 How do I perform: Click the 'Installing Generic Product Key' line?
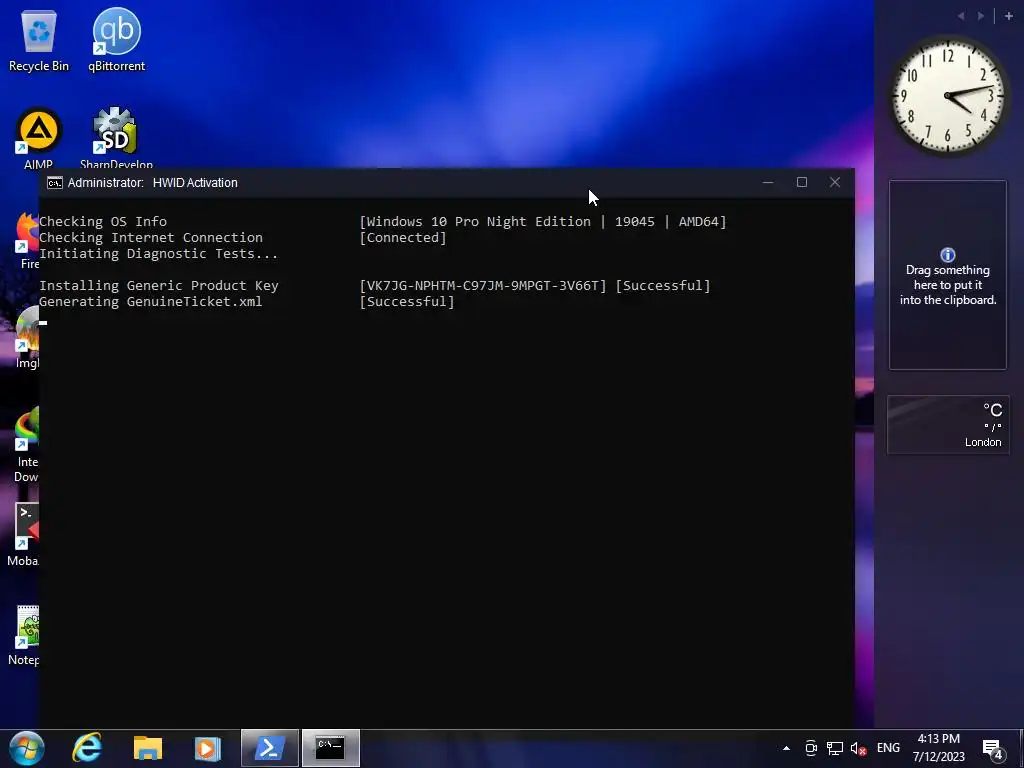tap(159, 285)
